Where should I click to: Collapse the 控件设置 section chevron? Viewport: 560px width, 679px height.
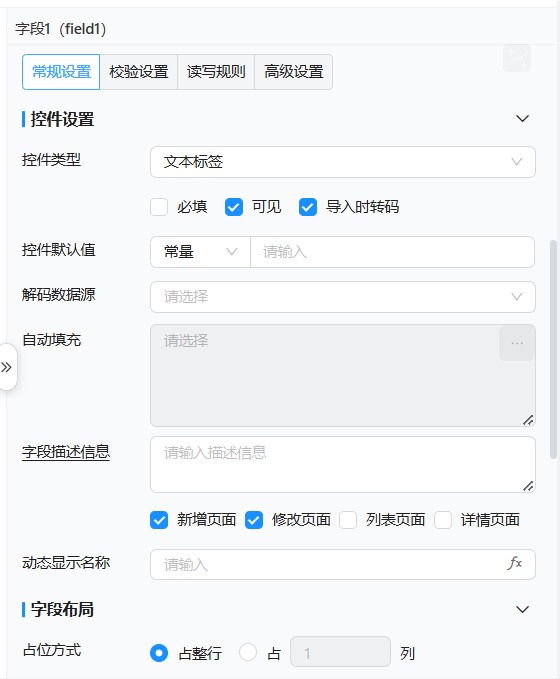coord(522,119)
